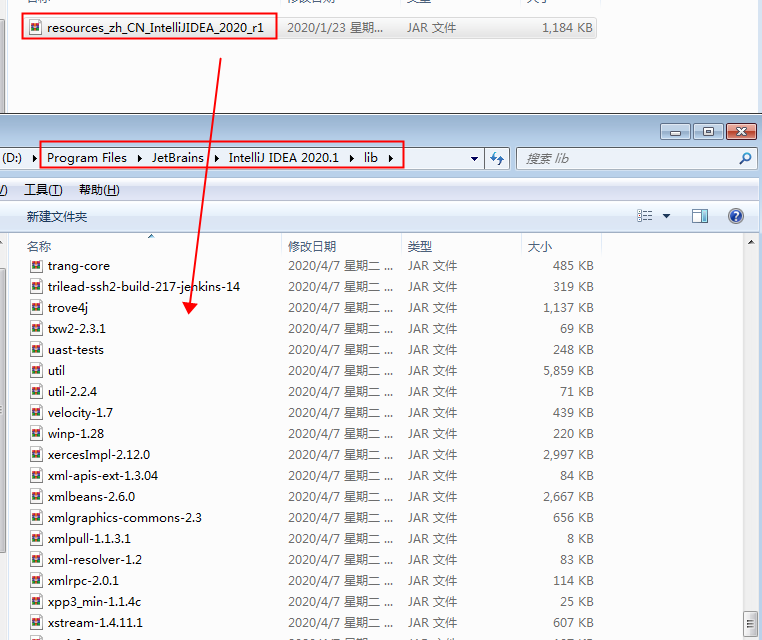Select xpp3_min-1.1.4c file name

pos(95,602)
